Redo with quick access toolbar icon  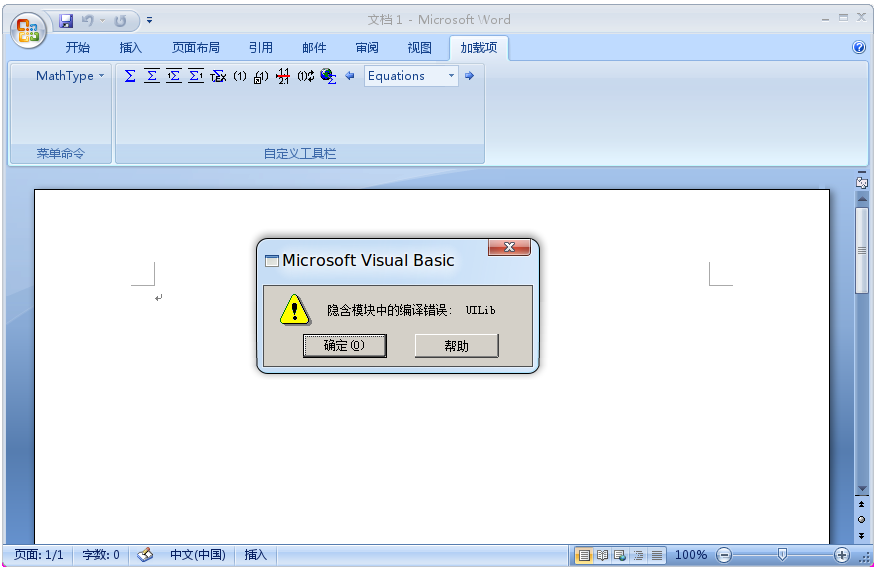click(x=120, y=21)
